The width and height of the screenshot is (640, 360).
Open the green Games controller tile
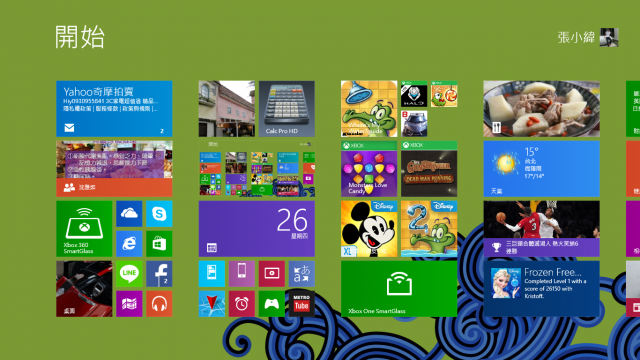coord(271,304)
